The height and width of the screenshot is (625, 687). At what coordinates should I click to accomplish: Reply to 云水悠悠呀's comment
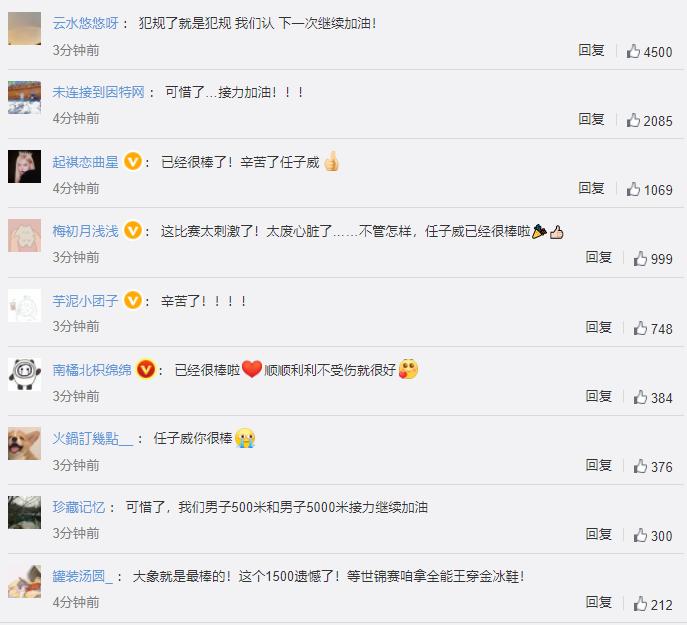(x=591, y=50)
